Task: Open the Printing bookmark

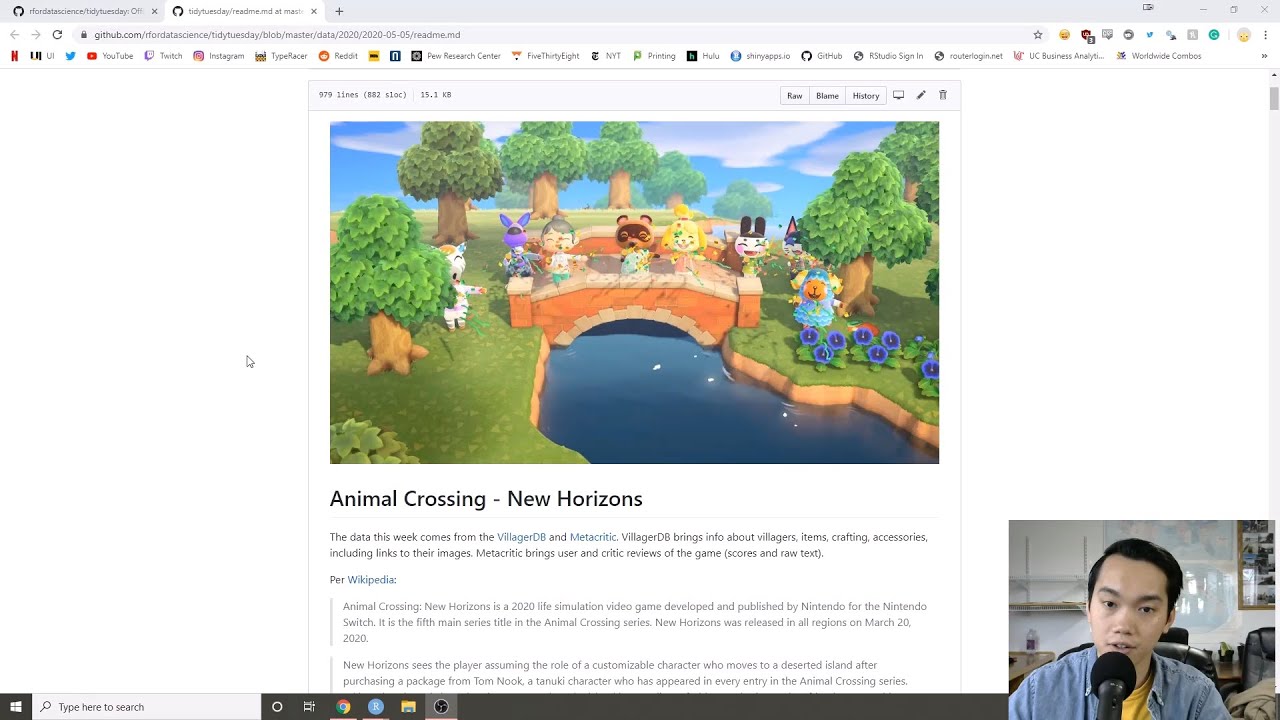Action: click(x=654, y=56)
